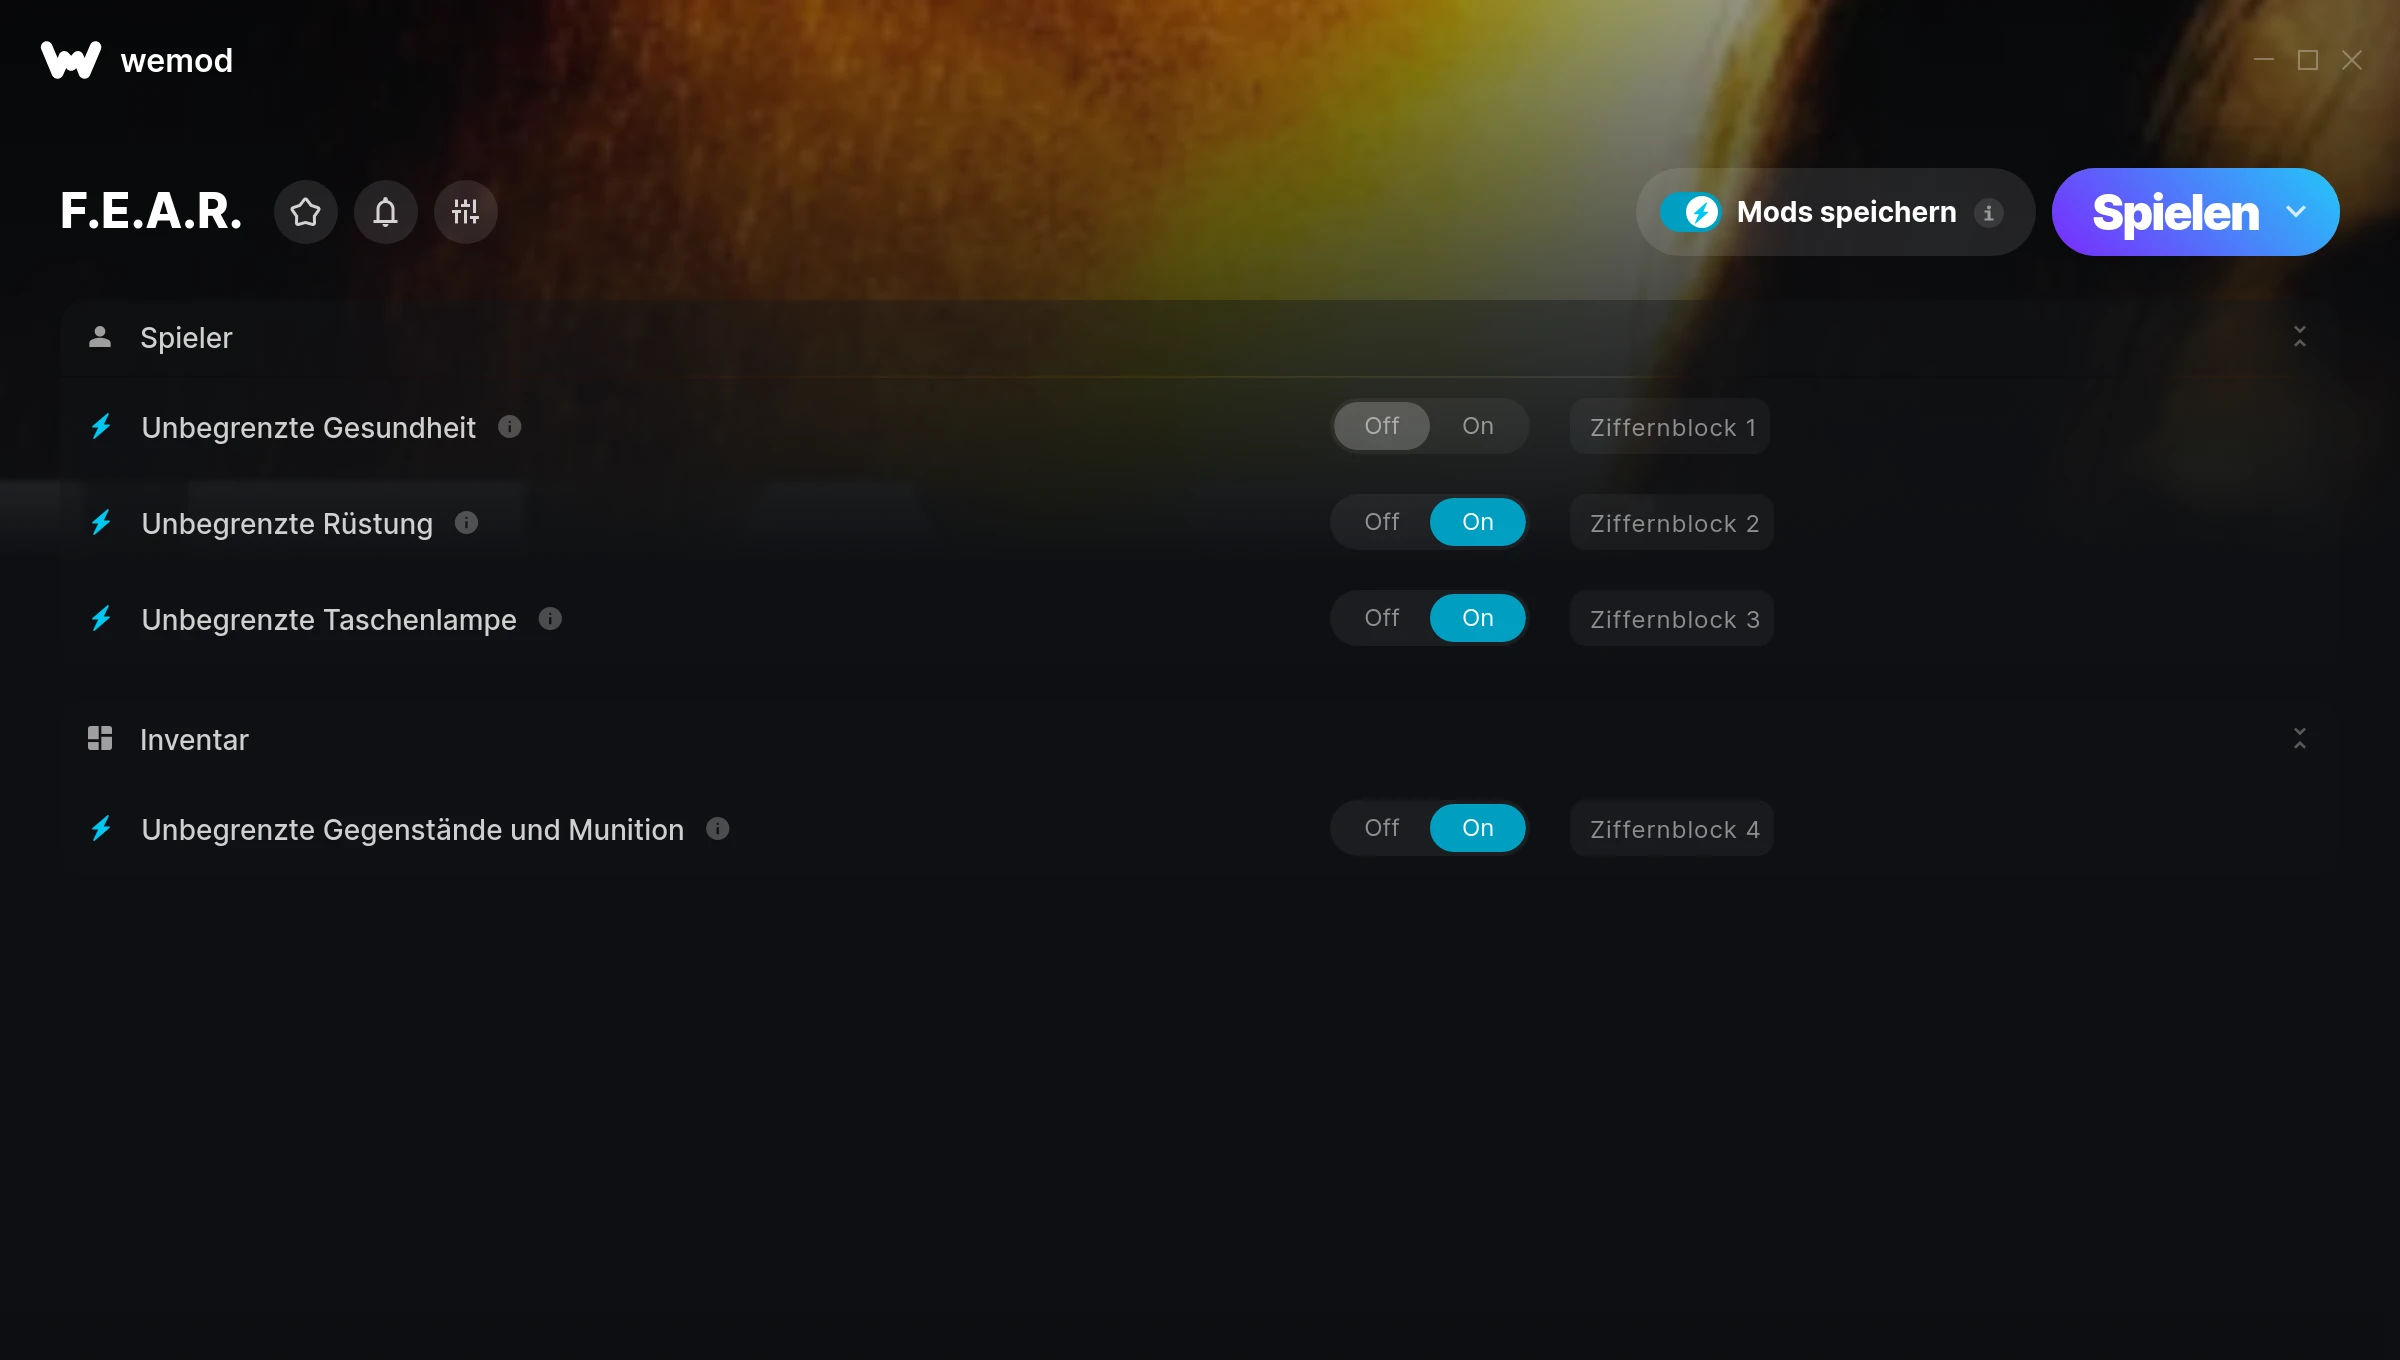Change the Ziffernblock 1 hotkey
Viewport: 2400px width, 1360px height.
click(1670, 427)
